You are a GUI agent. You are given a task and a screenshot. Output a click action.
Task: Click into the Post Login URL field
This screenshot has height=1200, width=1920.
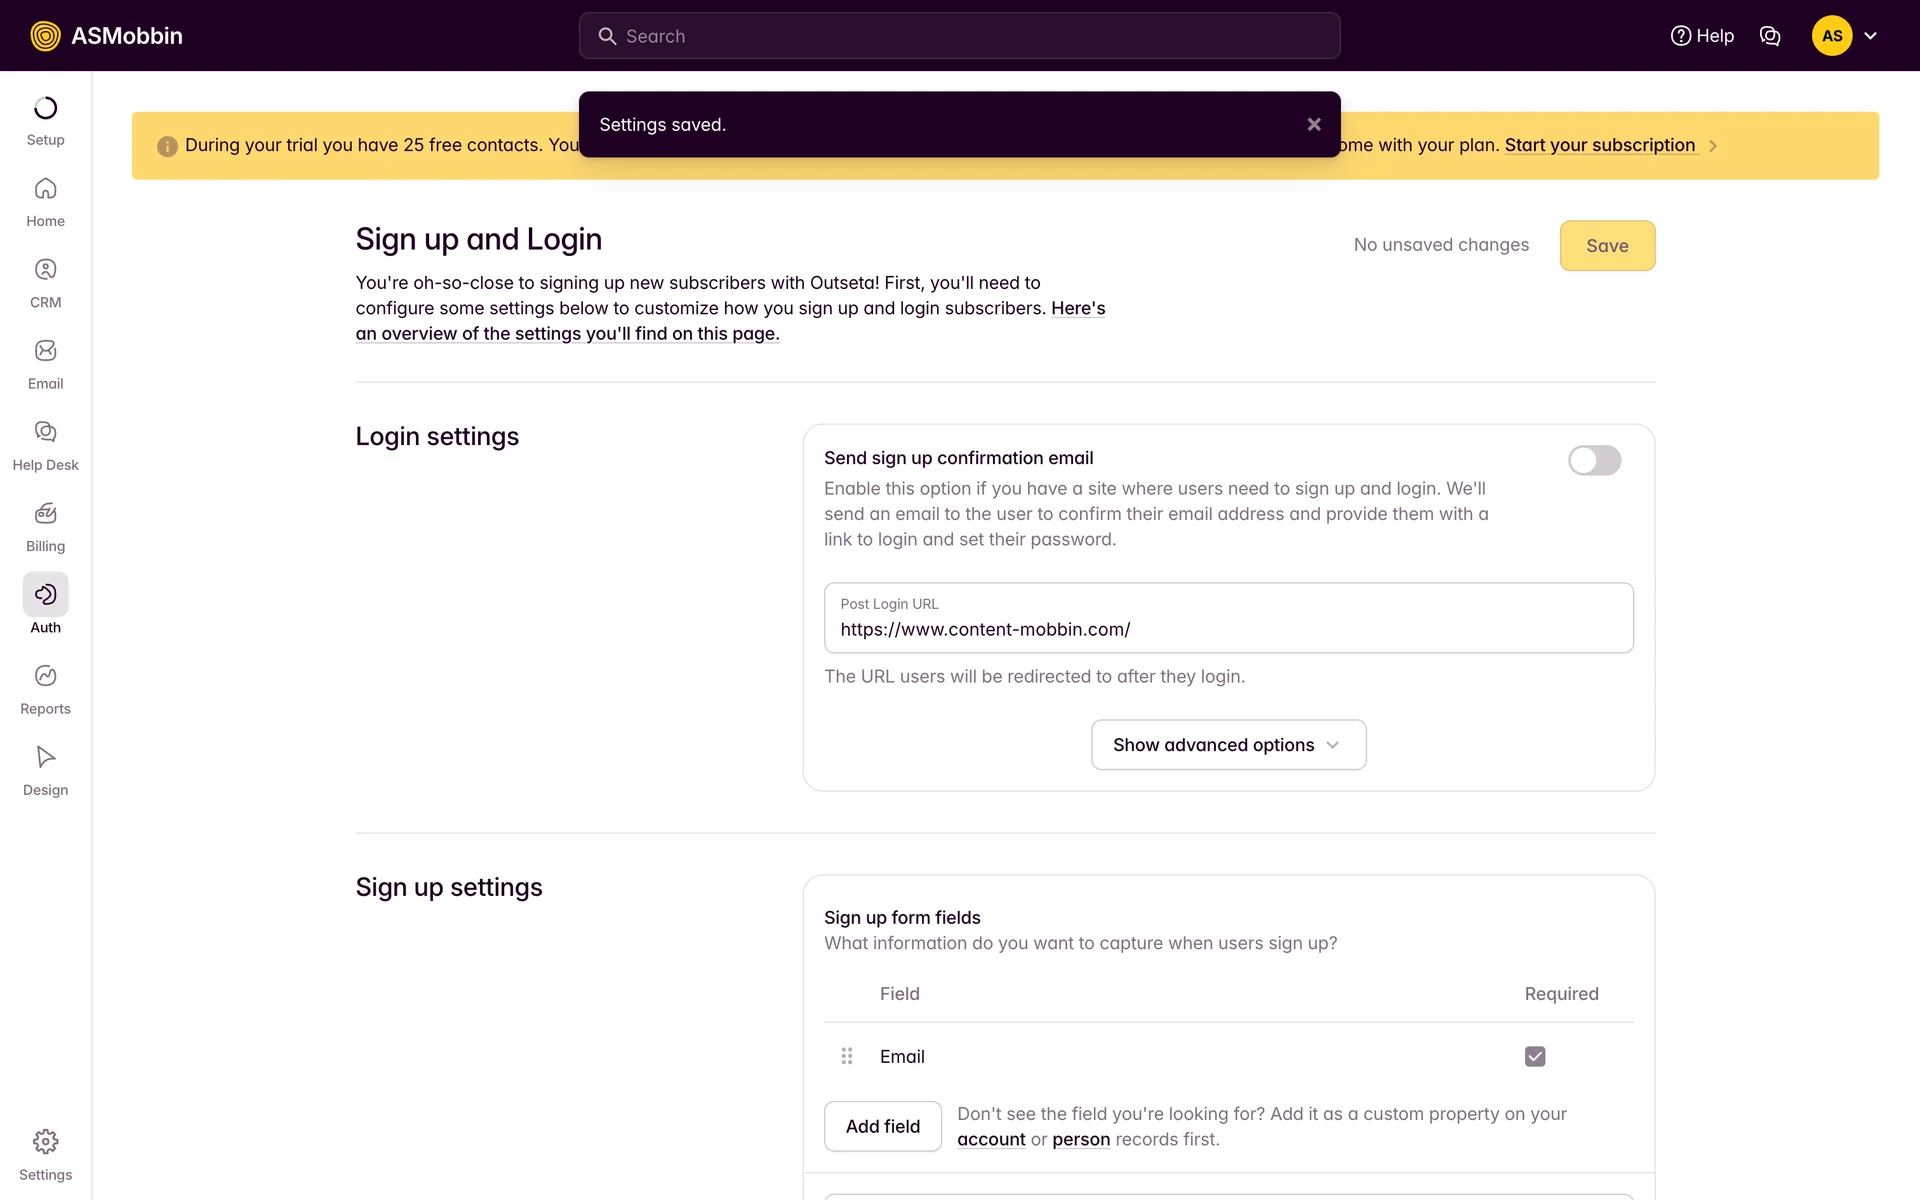click(1228, 629)
